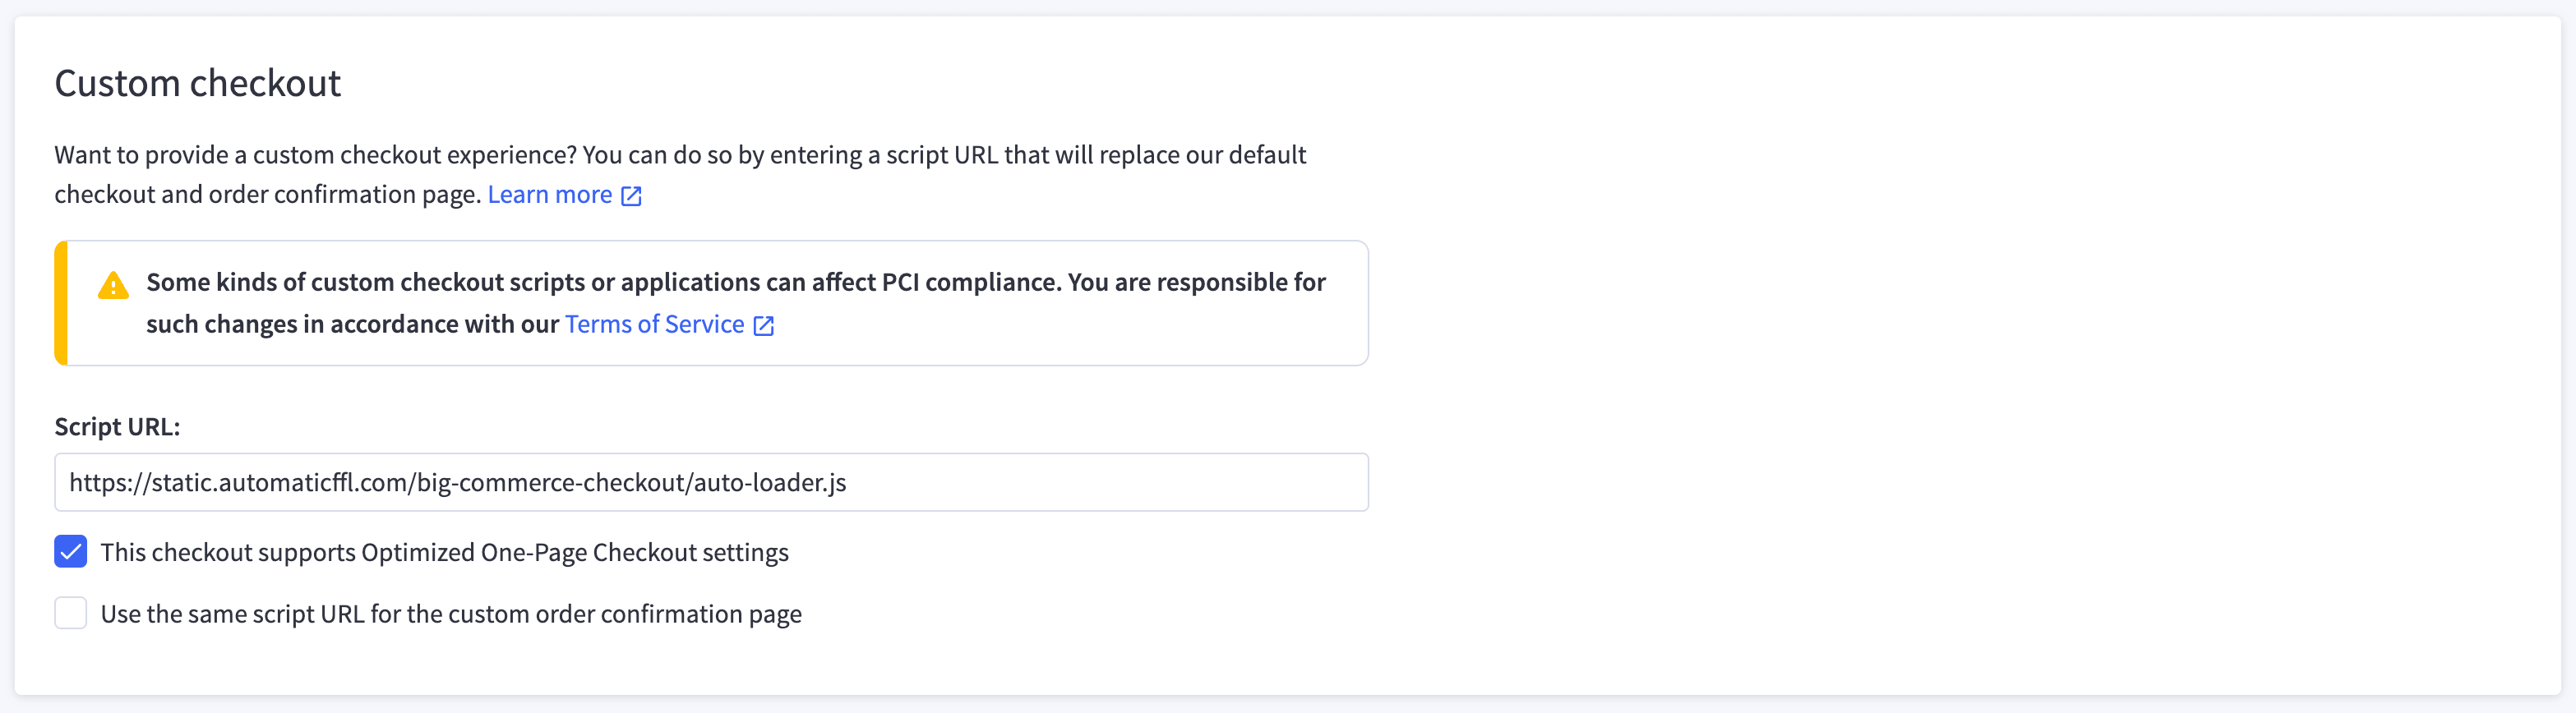The image size is (2576, 713).
Task: Focus the Script URL input field
Action: 1100,482
